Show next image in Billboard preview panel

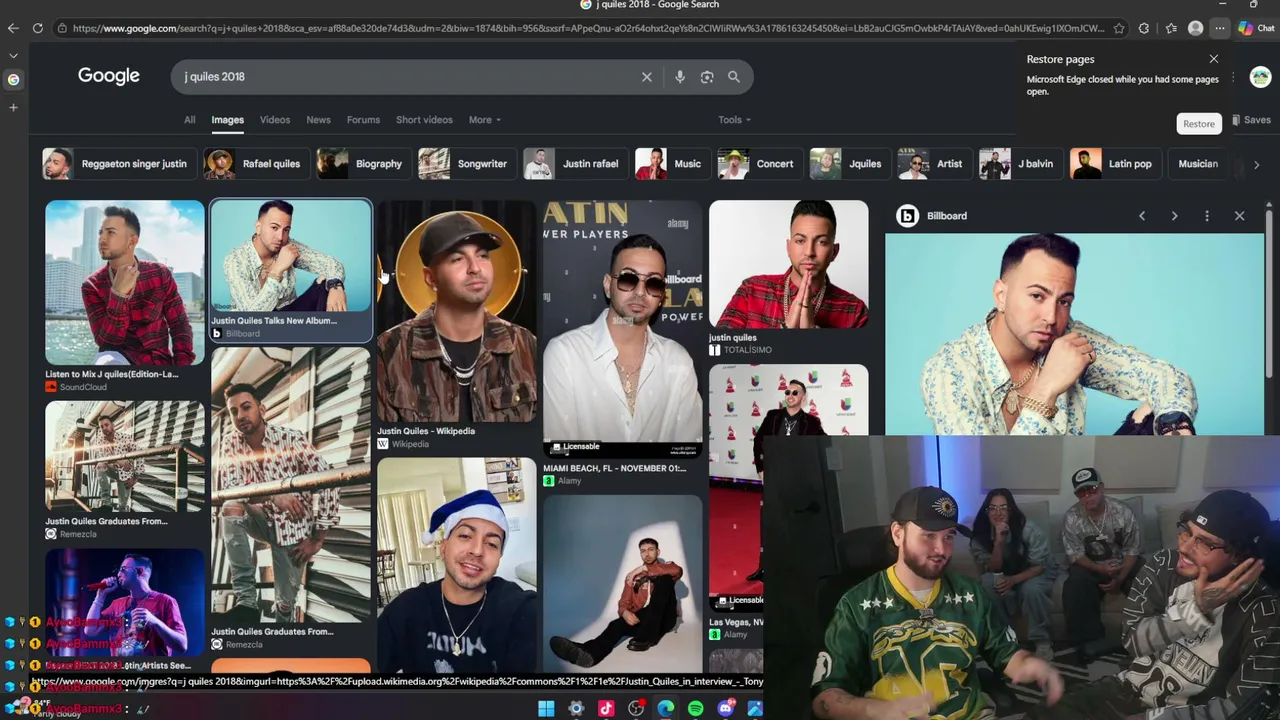1174,216
